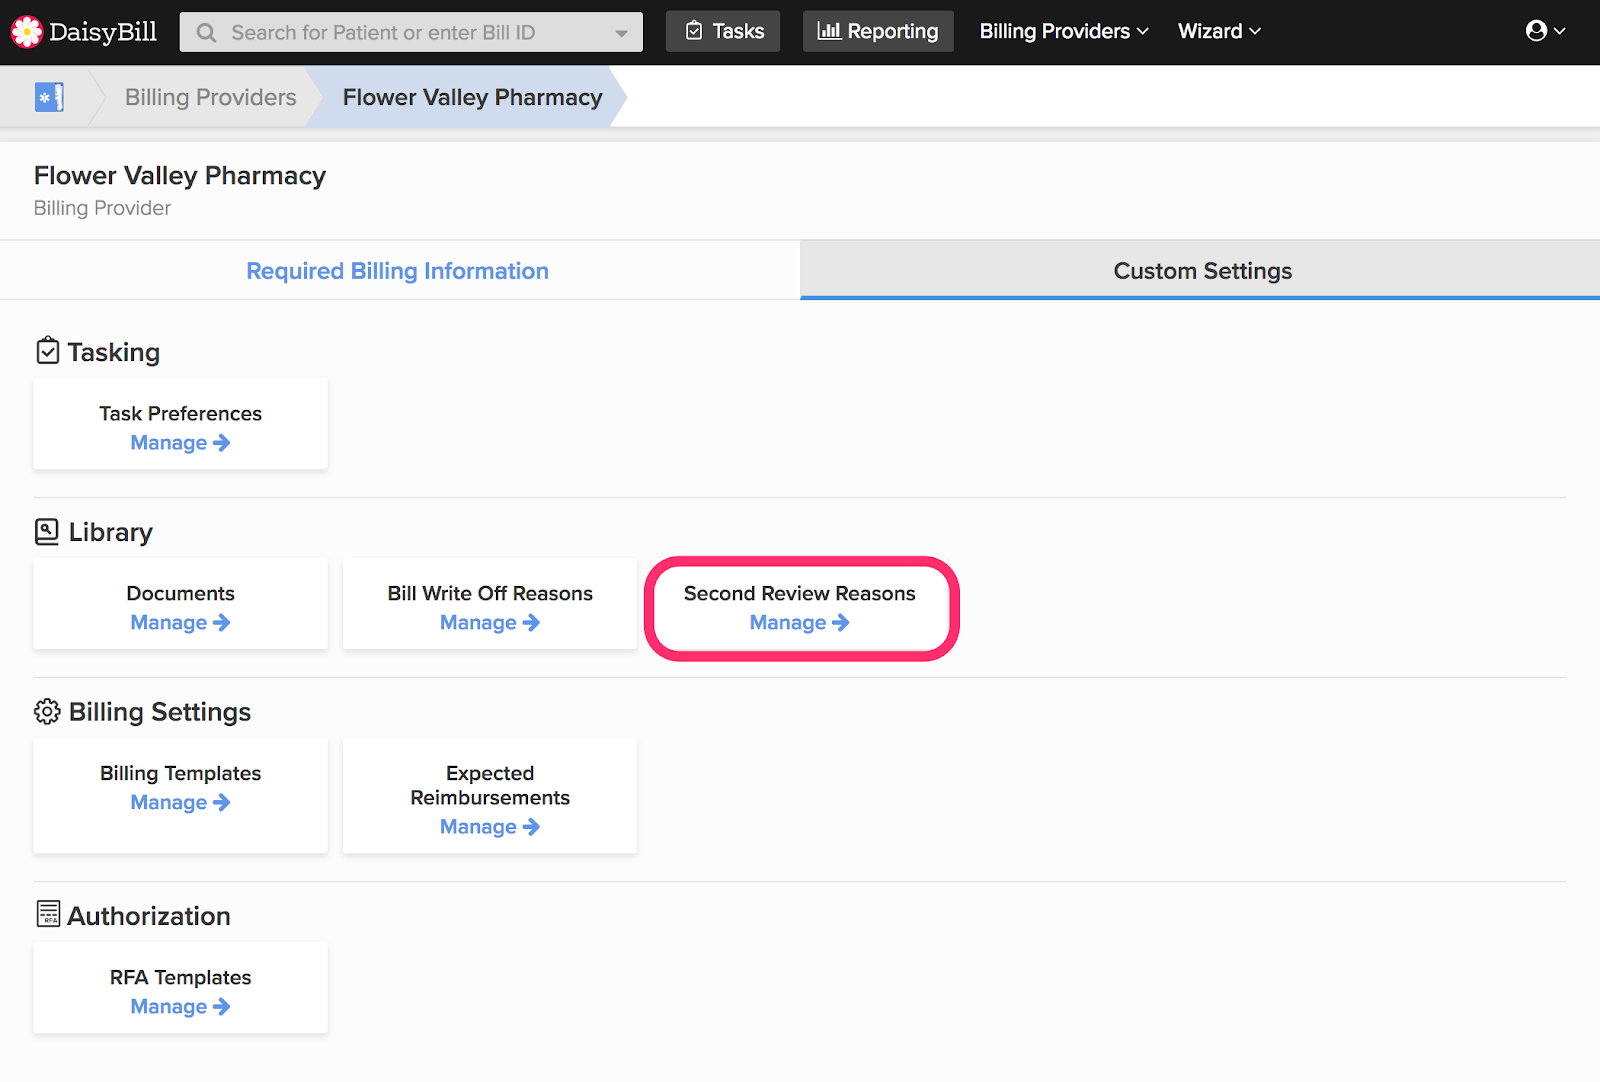Manage Bill Write Off Reasons
Image resolution: width=1600 pixels, height=1082 pixels.
[490, 623]
